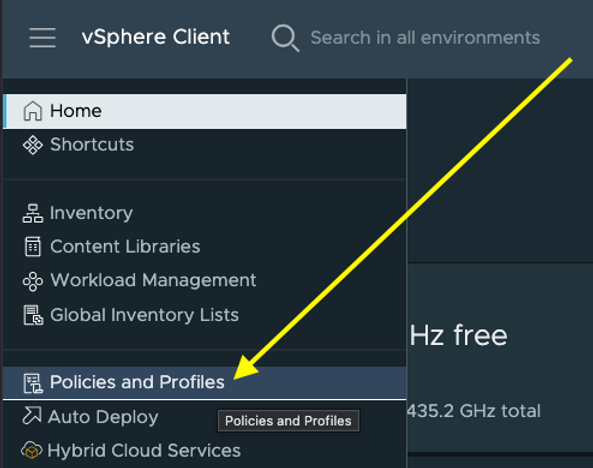Click the Home house icon
Viewport: 593px width, 468px height.
(33, 111)
